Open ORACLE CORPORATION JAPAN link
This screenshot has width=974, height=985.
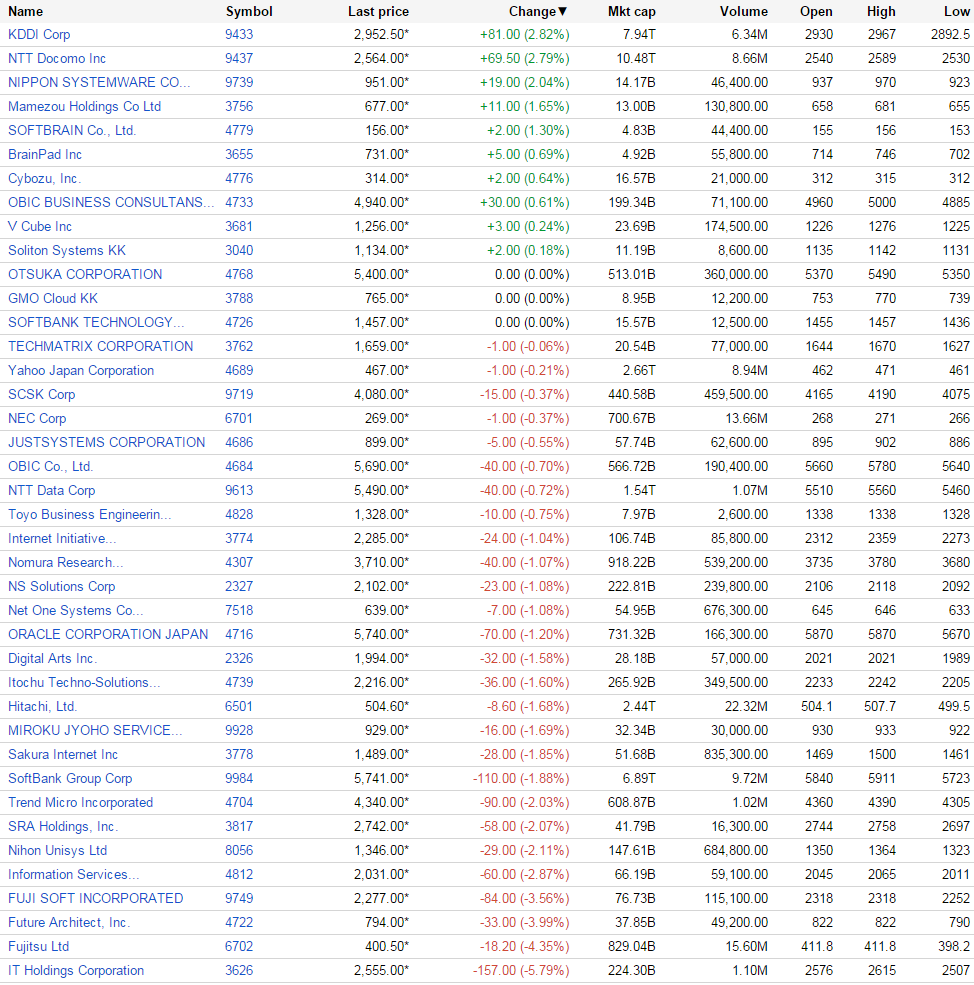108,634
